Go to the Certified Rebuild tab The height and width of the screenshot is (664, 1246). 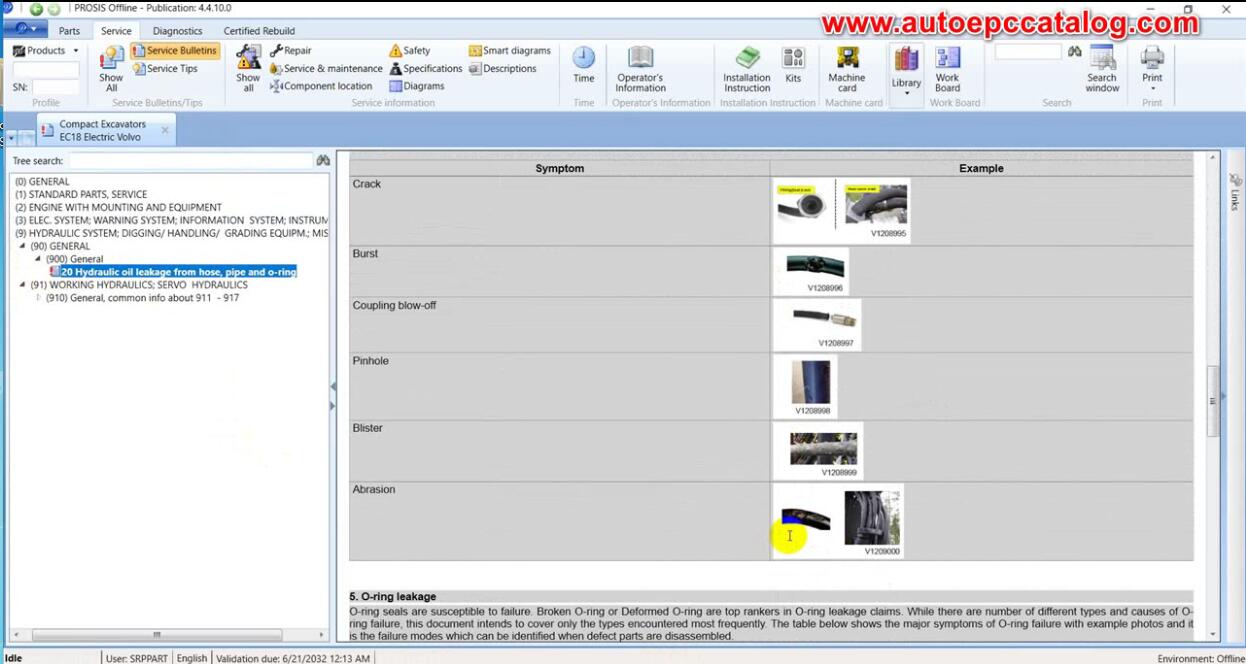(x=259, y=31)
